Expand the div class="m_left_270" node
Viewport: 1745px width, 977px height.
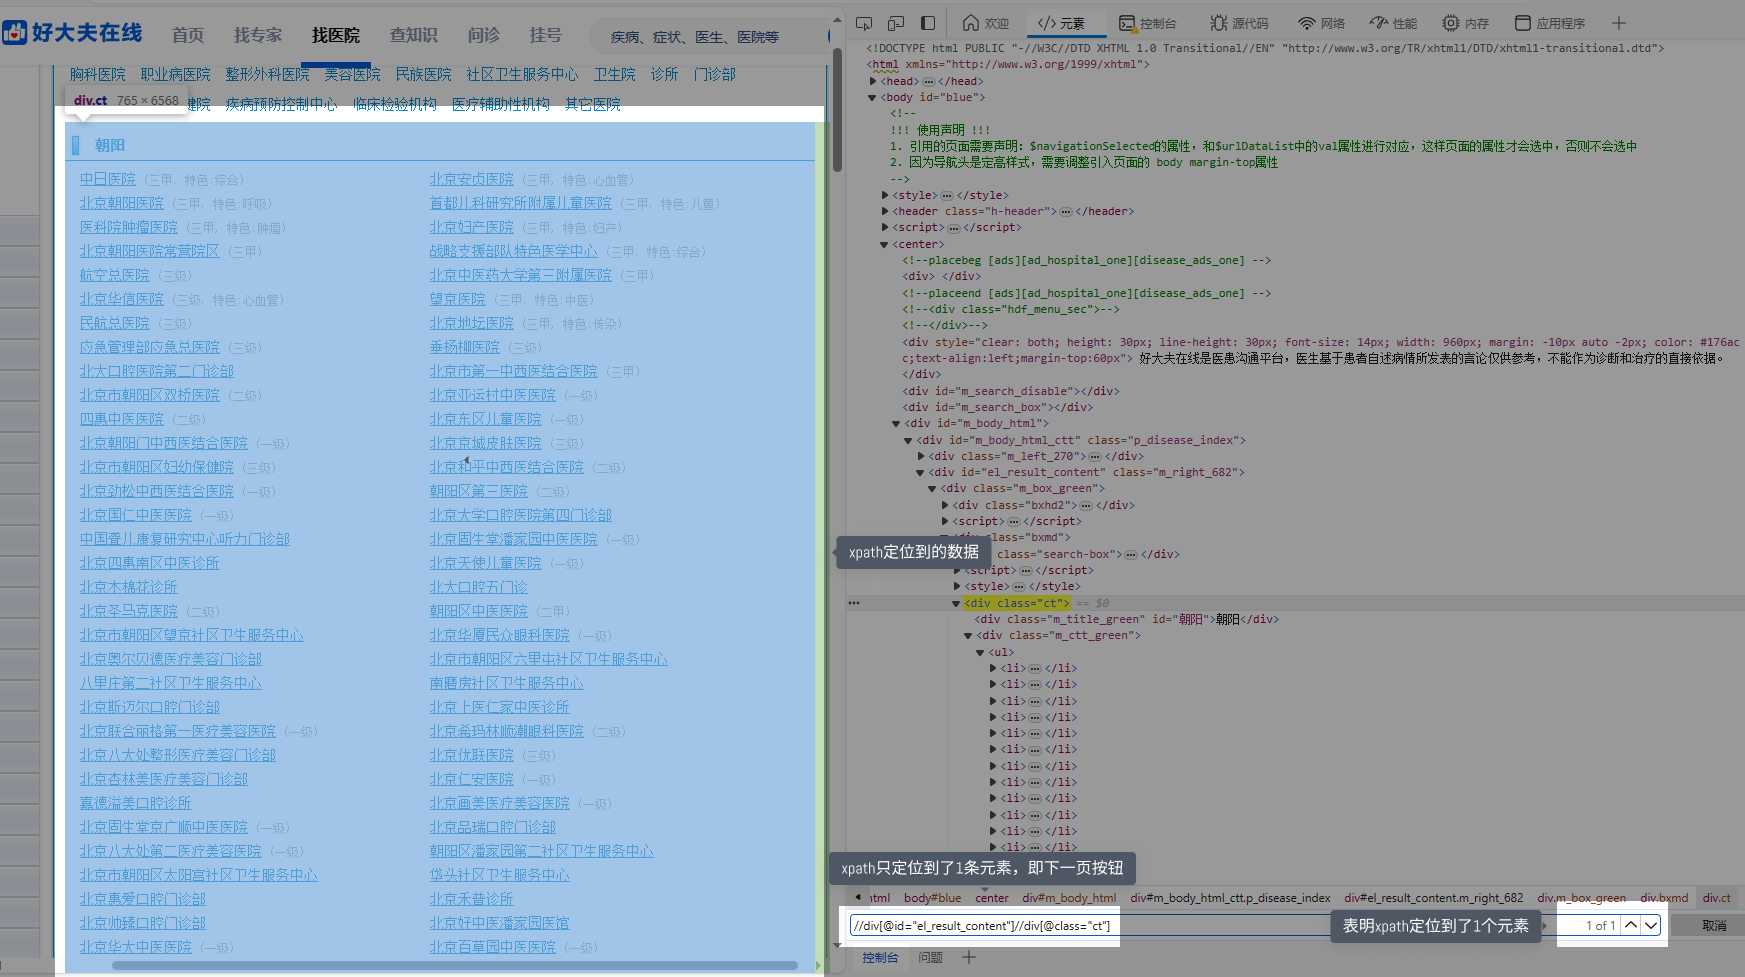tap(921, 456)
